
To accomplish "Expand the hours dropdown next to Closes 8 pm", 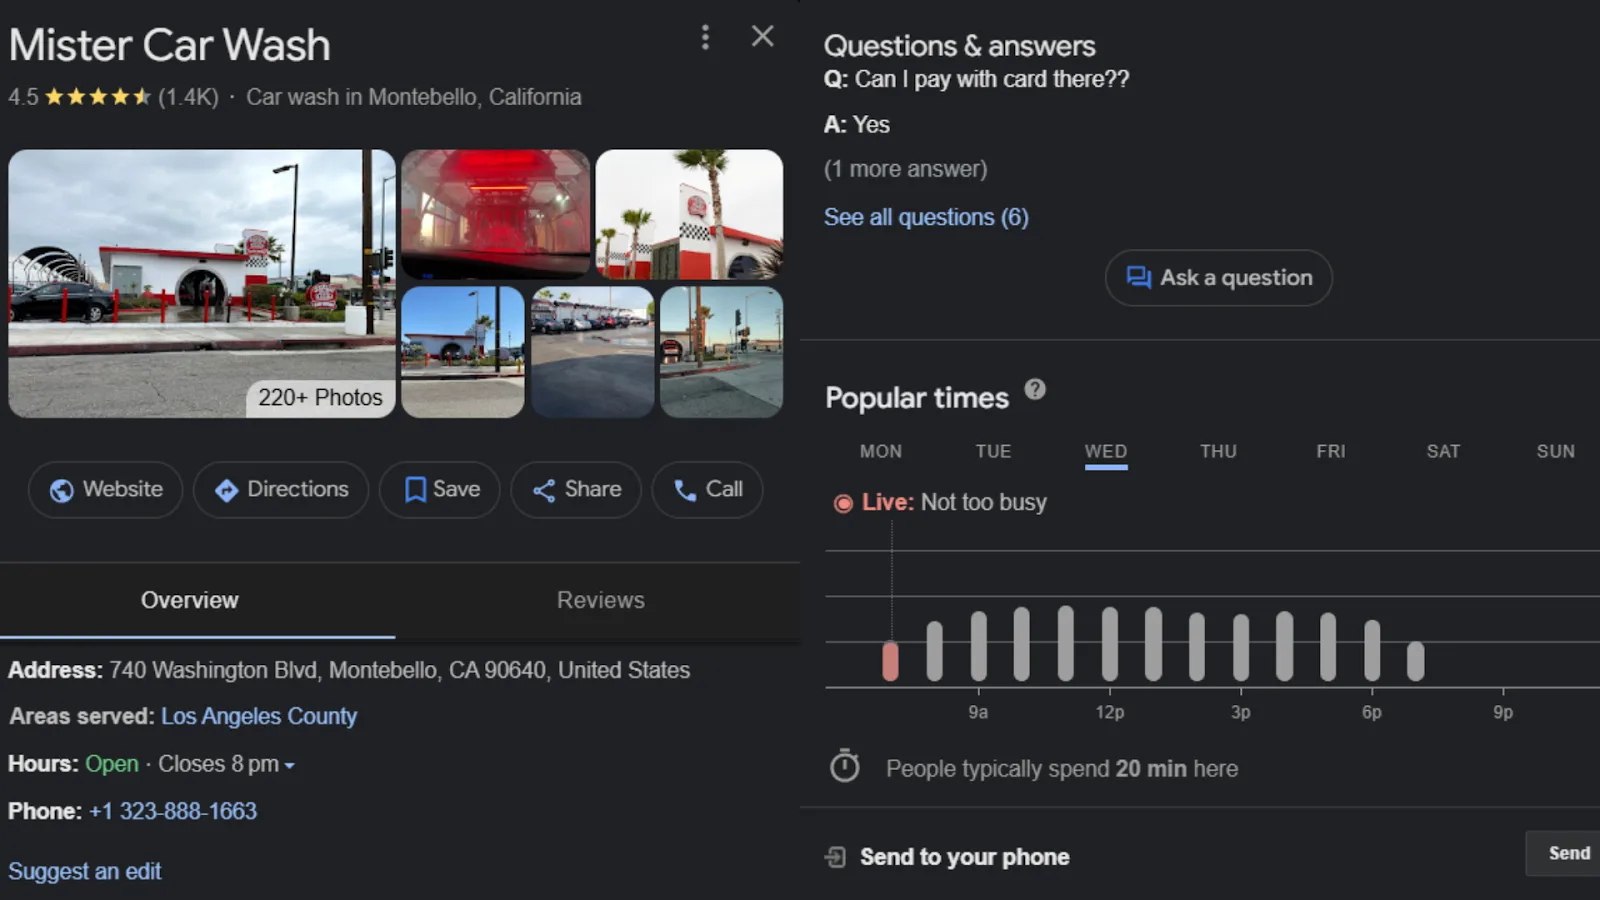I will click(x=289, y=766).
